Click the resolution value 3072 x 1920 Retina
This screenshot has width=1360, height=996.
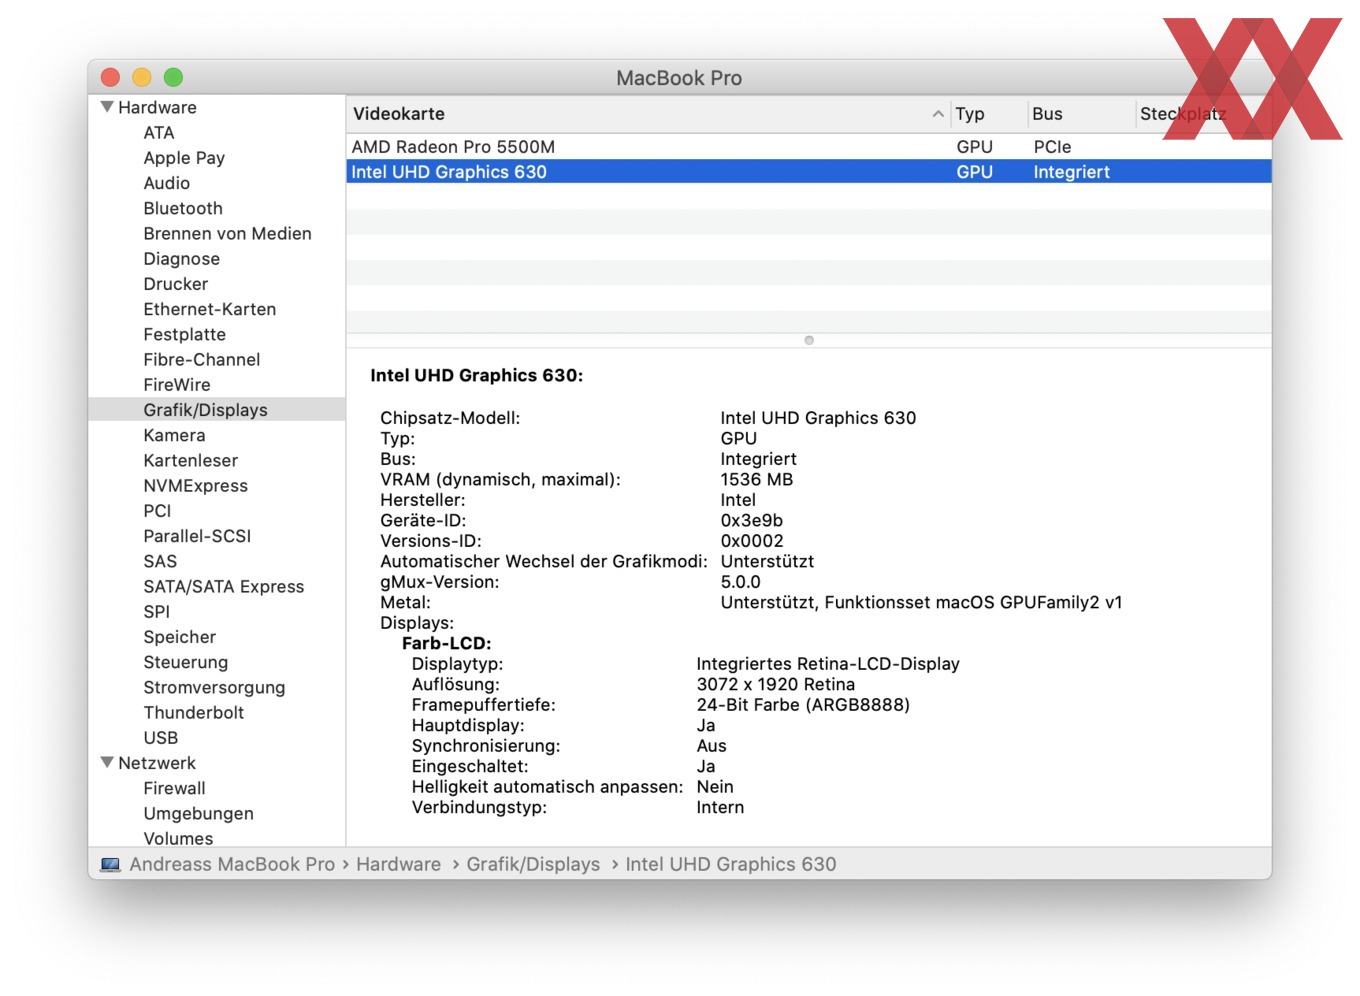point(776,685)
